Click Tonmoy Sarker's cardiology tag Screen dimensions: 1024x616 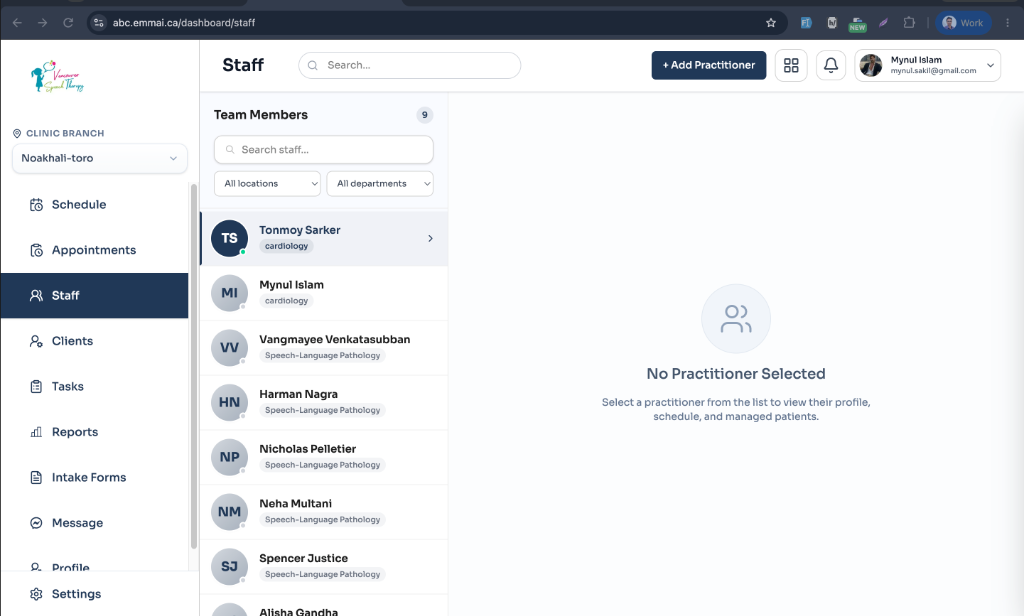[x=287, y=246]
